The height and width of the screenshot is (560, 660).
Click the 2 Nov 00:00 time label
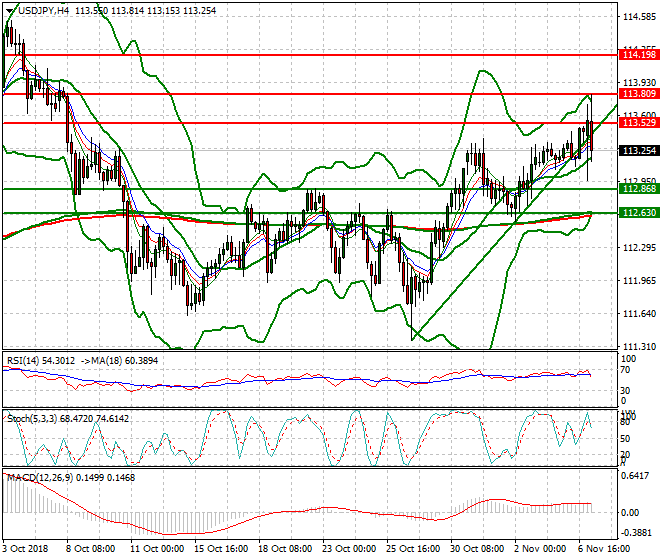(540, 549)
